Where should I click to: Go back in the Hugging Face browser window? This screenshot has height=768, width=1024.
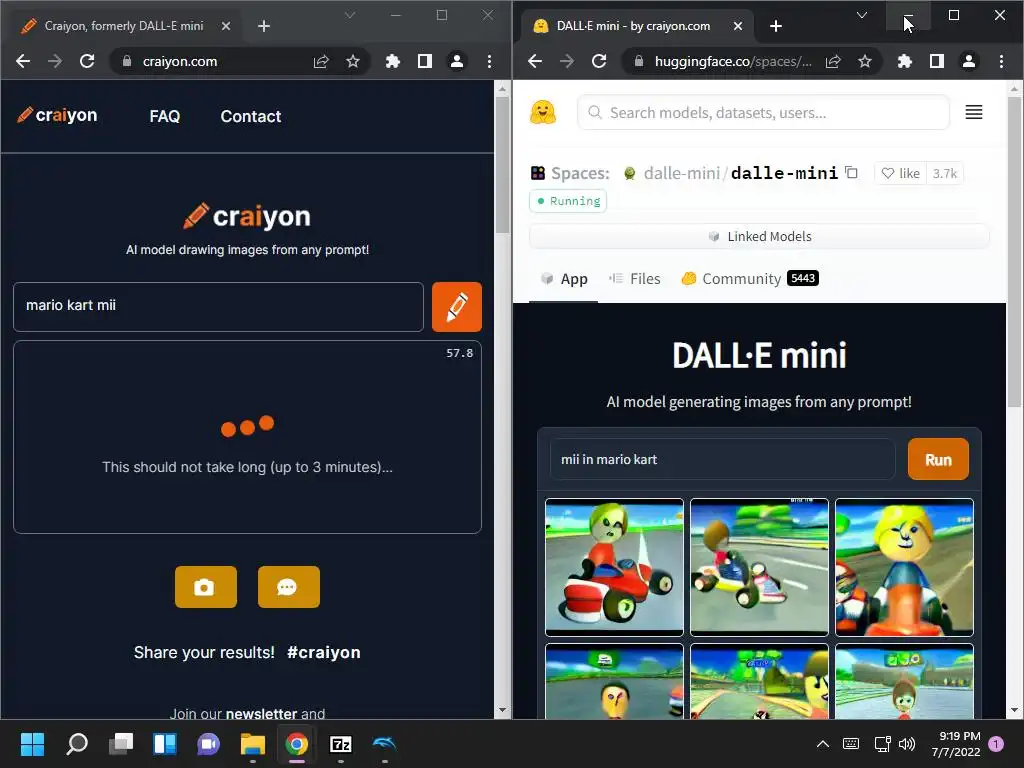pos(535,61)
